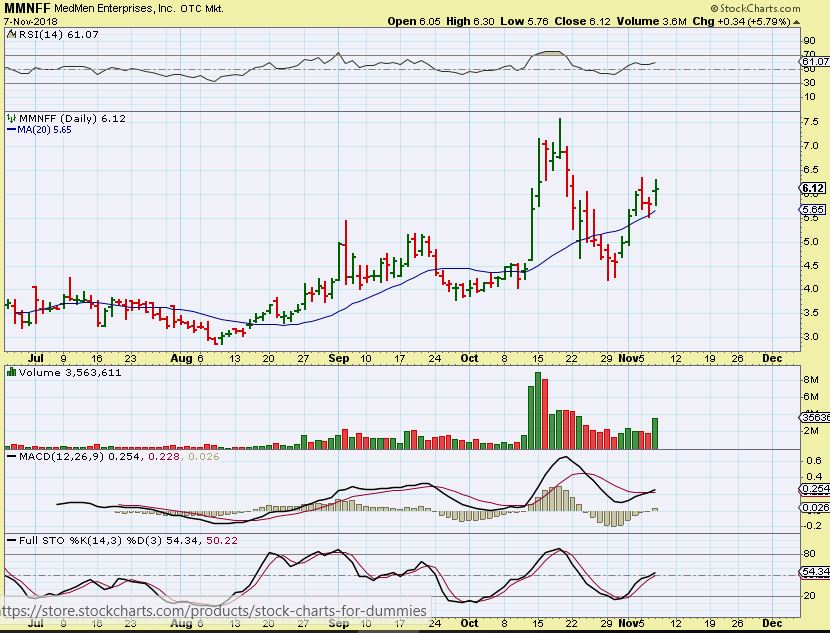The height and width of the screenshot is (633, 830).
Task: Click the 61.07 RSI value tag
Action: coord(814,62)
